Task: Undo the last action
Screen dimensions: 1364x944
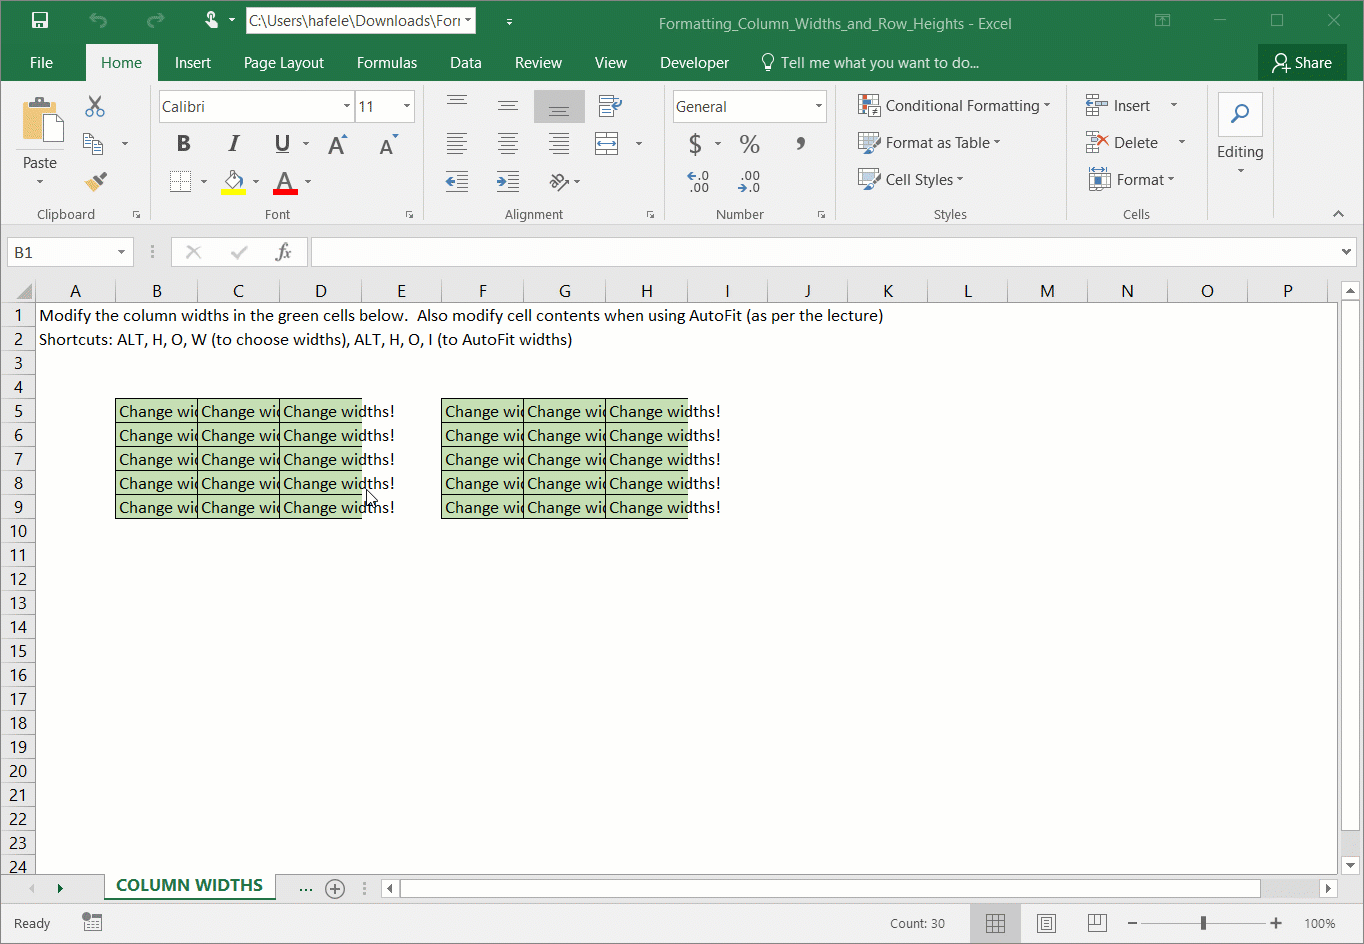Action: click(x=98, y=21)
